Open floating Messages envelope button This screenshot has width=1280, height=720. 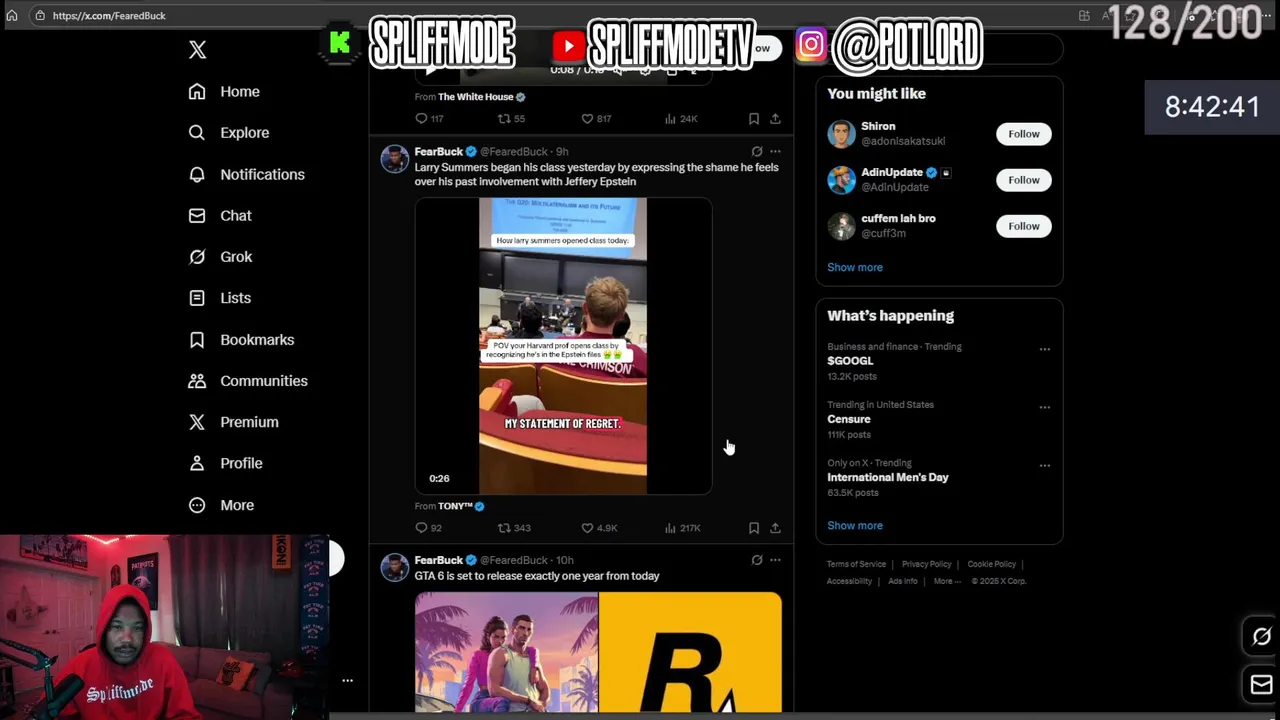(1261, 685)
